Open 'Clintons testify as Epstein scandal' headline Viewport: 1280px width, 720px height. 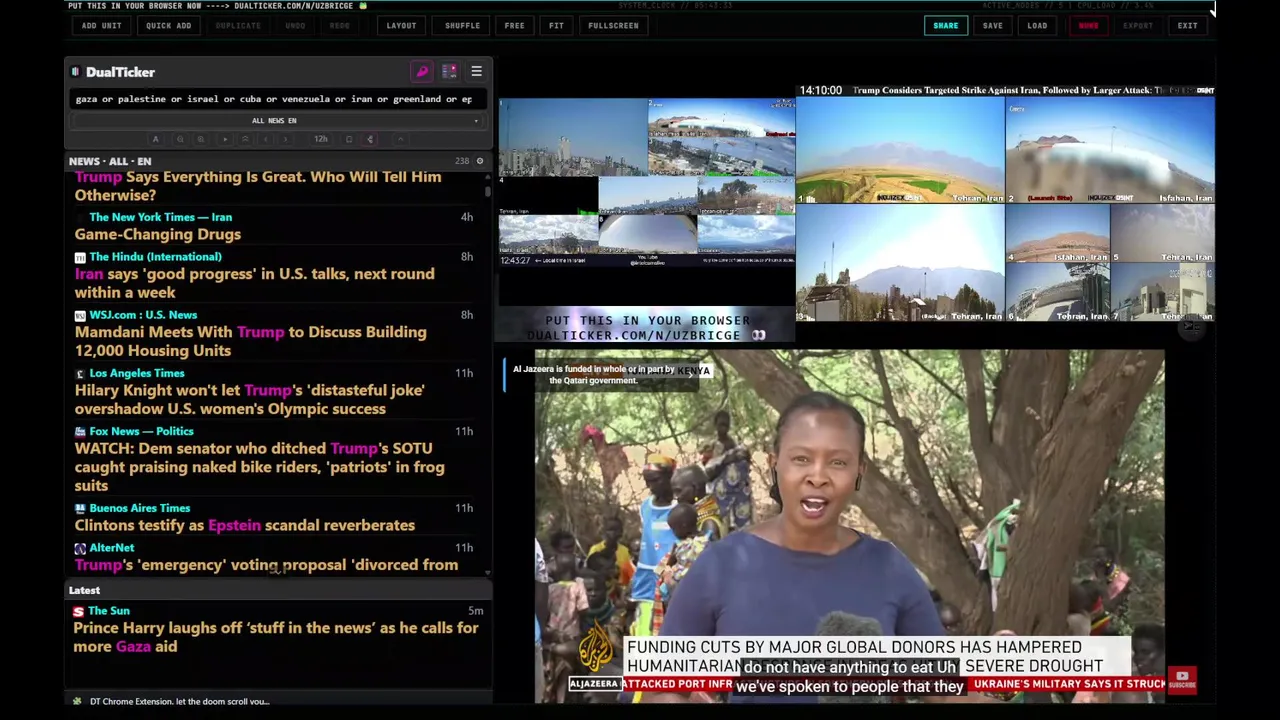(244, 525)
